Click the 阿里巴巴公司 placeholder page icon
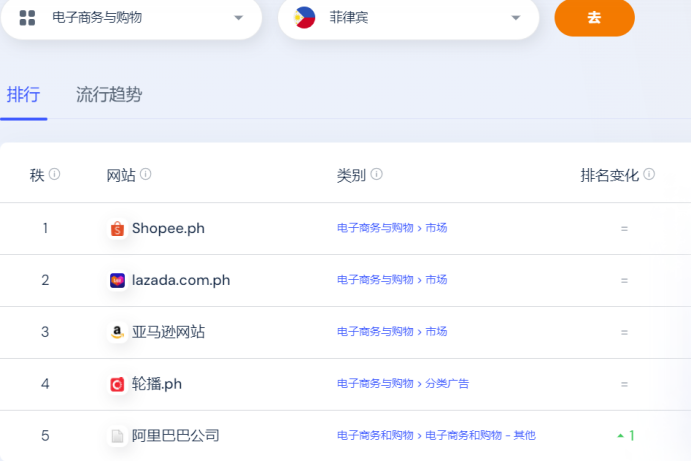692x461 pixels. point(117,436)
